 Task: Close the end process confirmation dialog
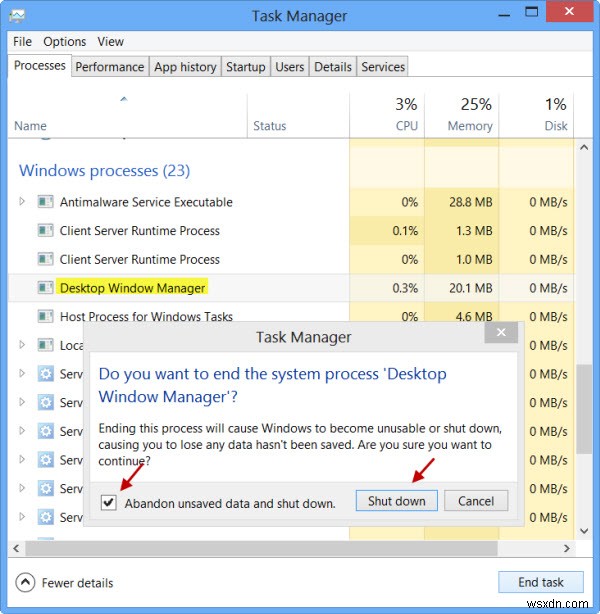[501, 332]
